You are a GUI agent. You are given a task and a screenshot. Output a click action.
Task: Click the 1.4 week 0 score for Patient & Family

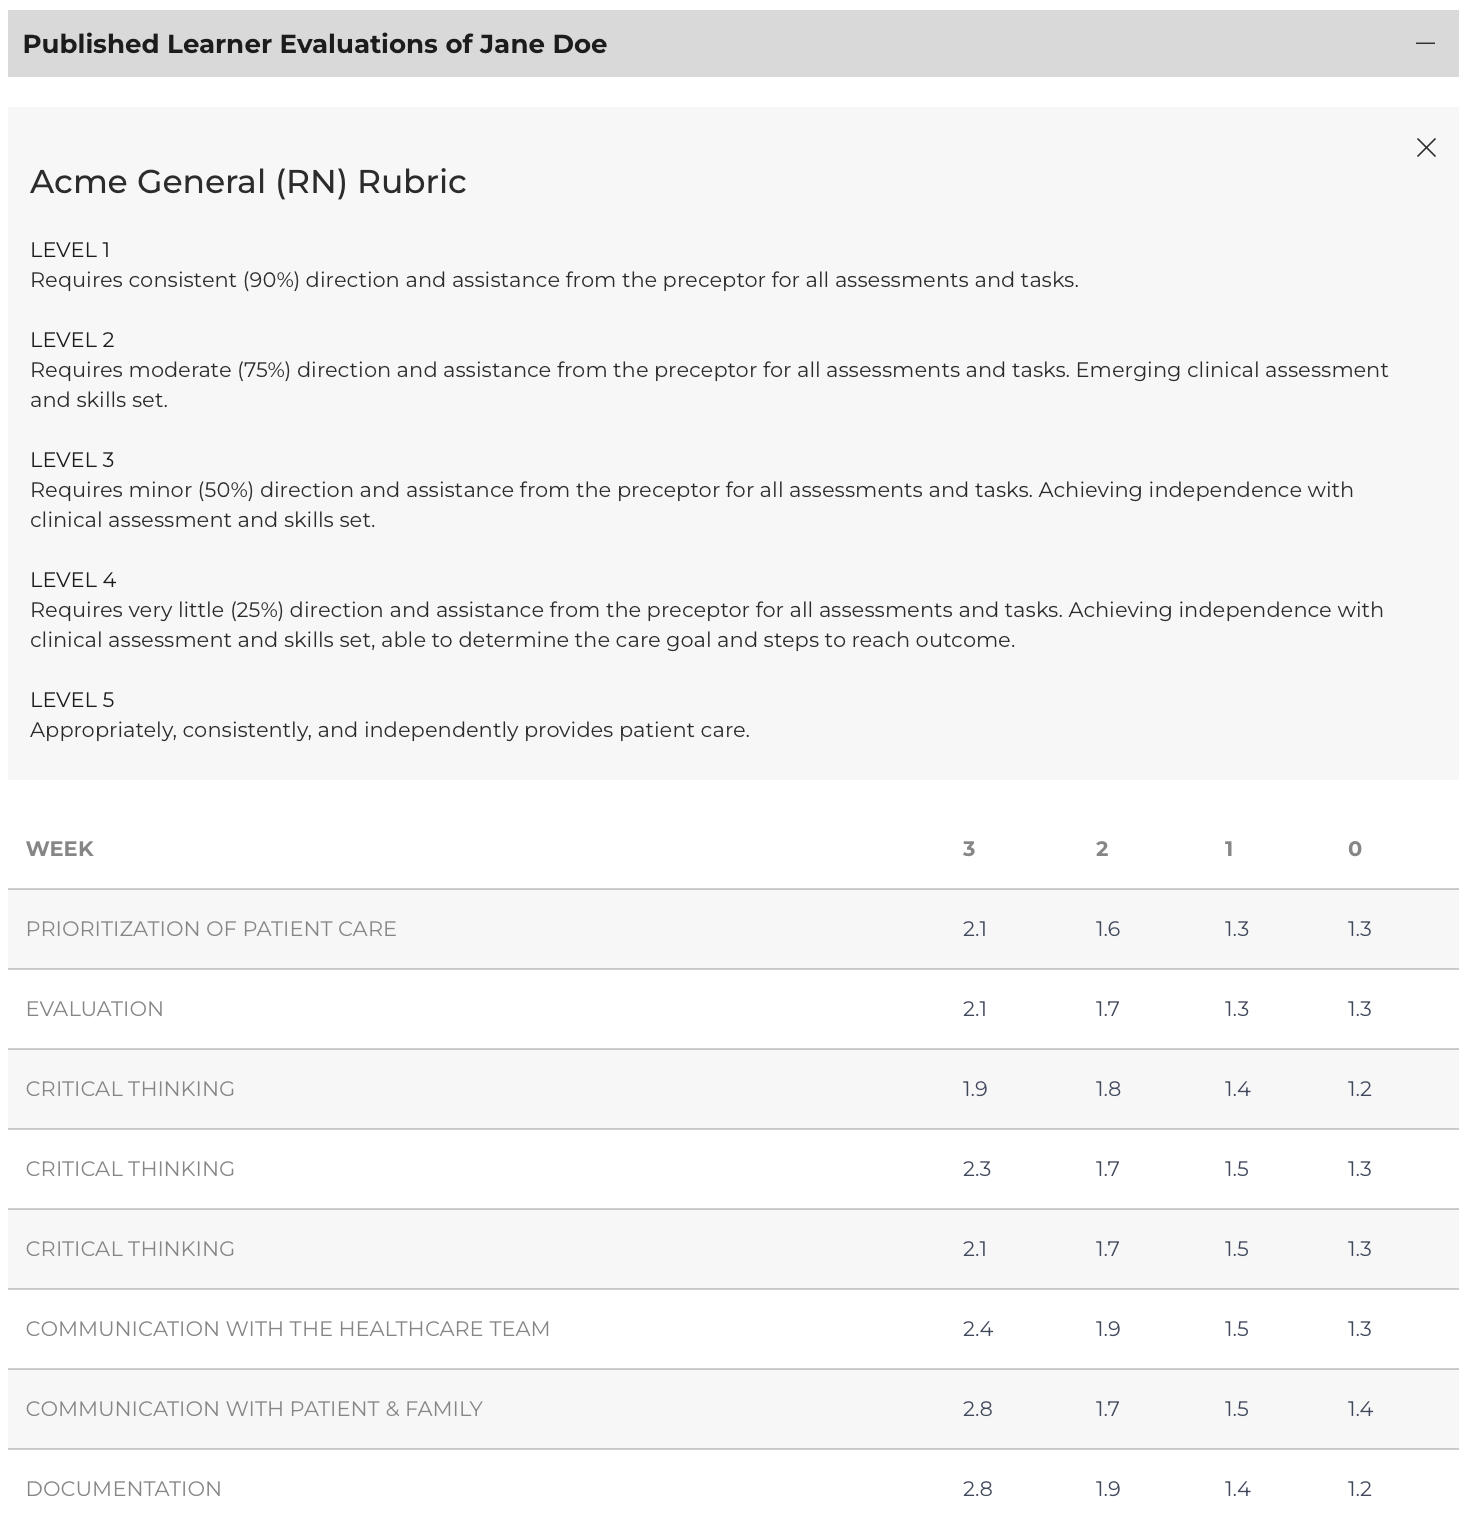pyautogui.click(x=1360, y=1409)
